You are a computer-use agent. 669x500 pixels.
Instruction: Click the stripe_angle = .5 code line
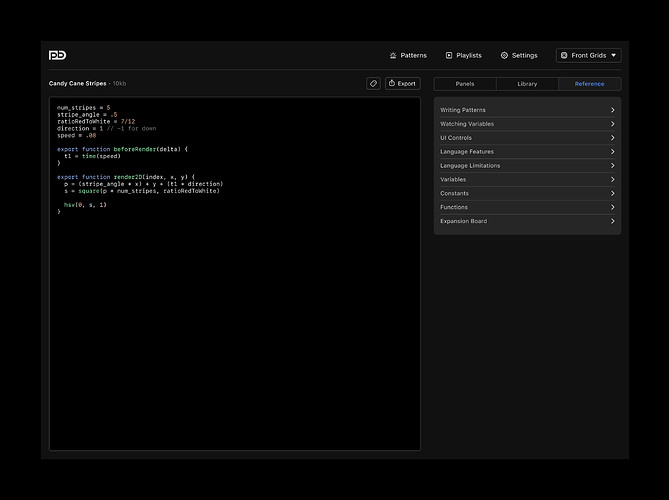coord(87,114)
